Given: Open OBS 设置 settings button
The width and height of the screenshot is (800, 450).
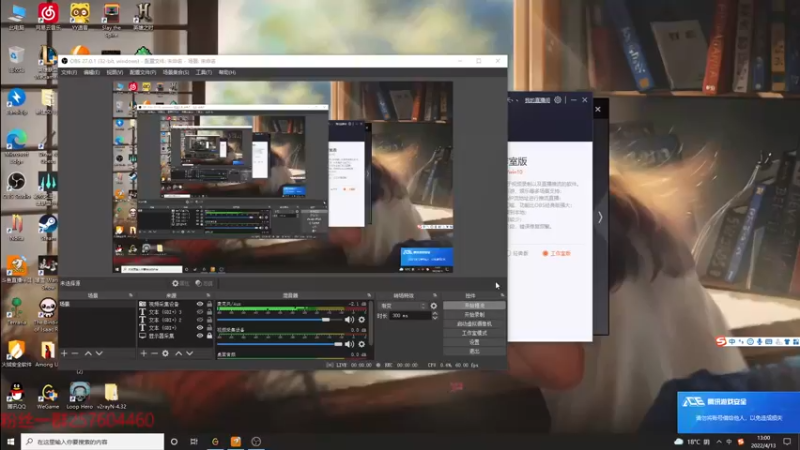Looking at the screenshot, I should pos(474,342).
